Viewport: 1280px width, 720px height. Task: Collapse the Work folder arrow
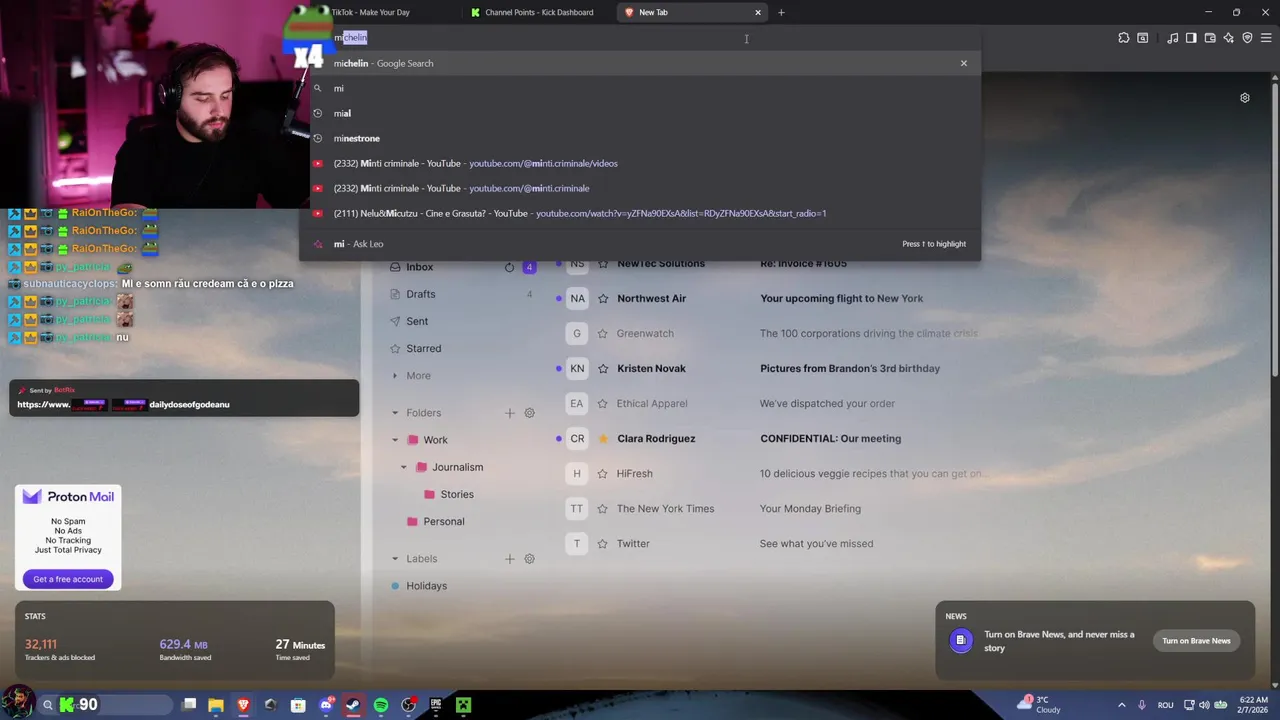coord(395,440)
